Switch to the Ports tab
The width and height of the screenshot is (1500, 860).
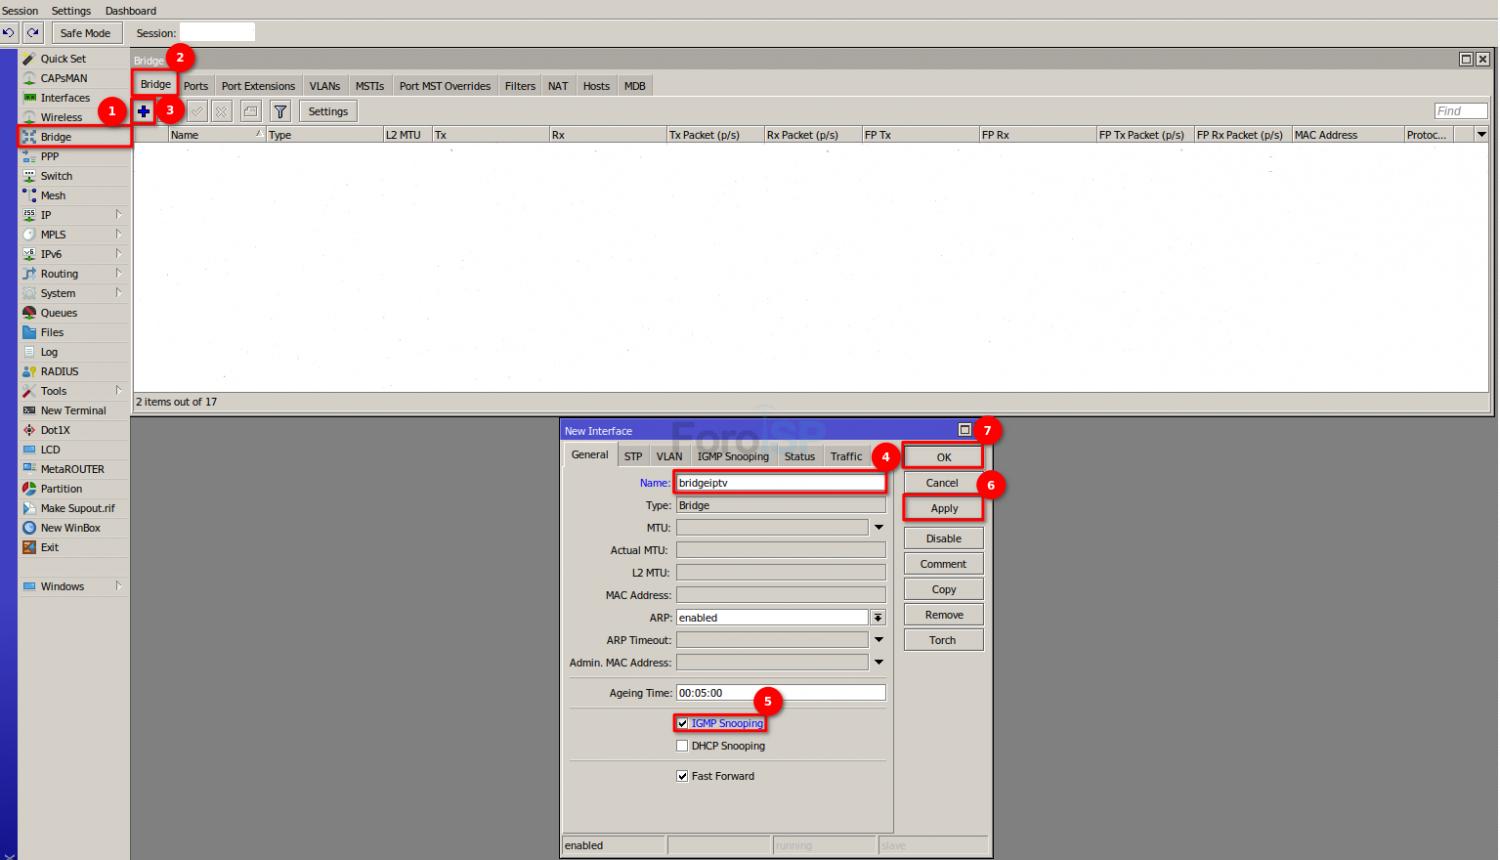click(196, 86)
